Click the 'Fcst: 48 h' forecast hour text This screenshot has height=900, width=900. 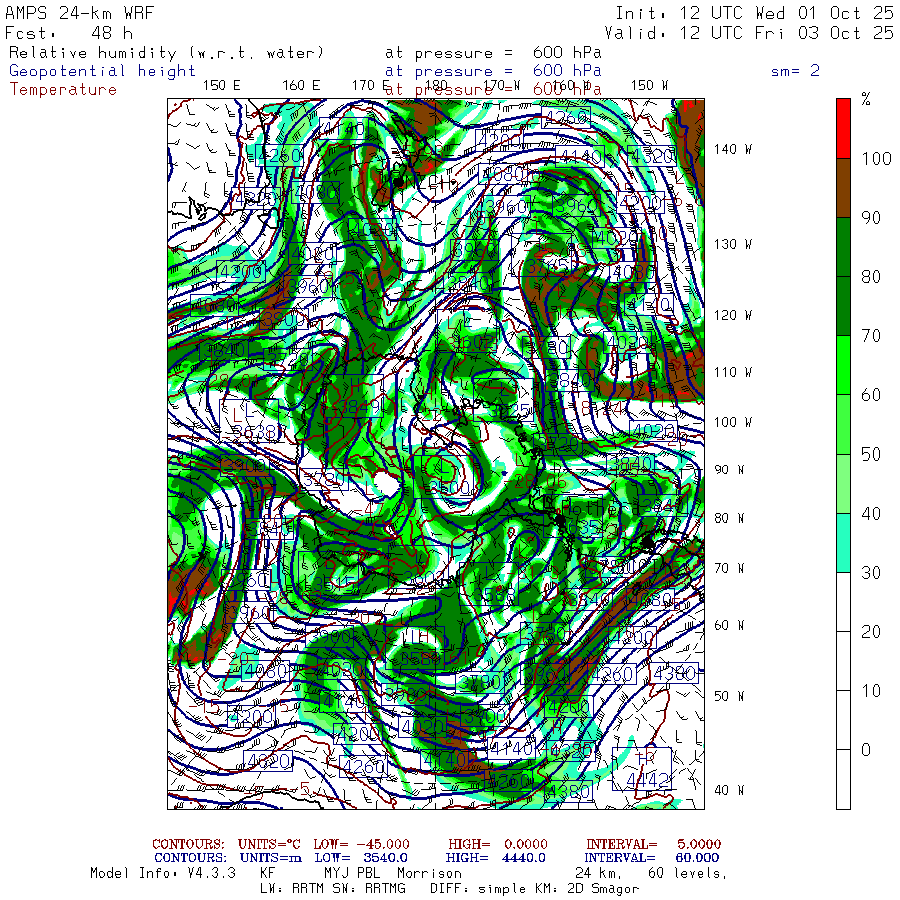pos(69,33)
